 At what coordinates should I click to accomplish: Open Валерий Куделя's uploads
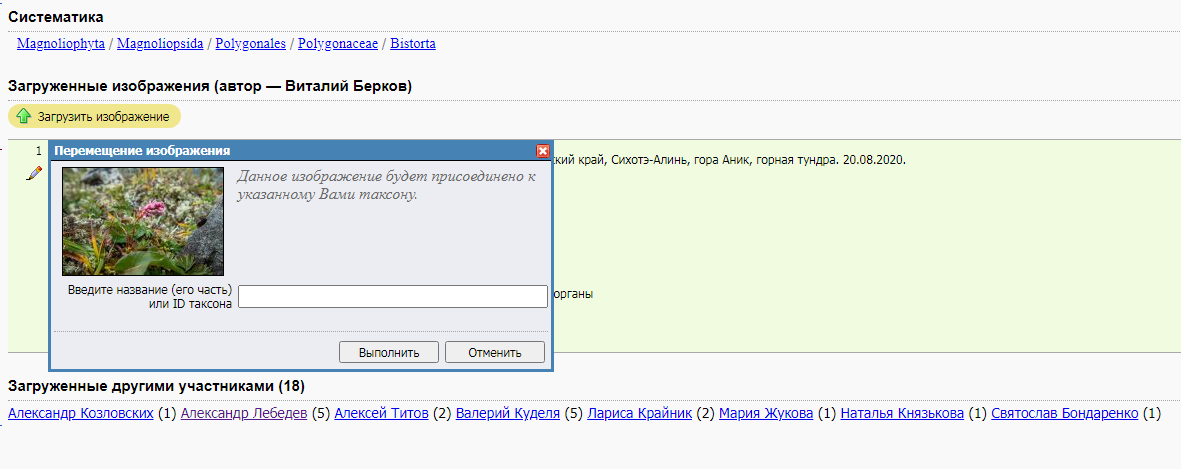[508, 413]
